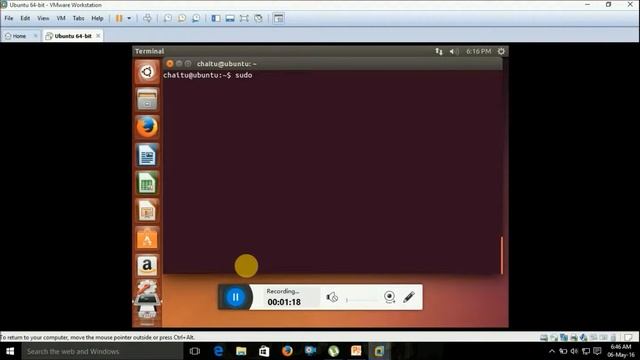Close the Home tab

(36, 36)
